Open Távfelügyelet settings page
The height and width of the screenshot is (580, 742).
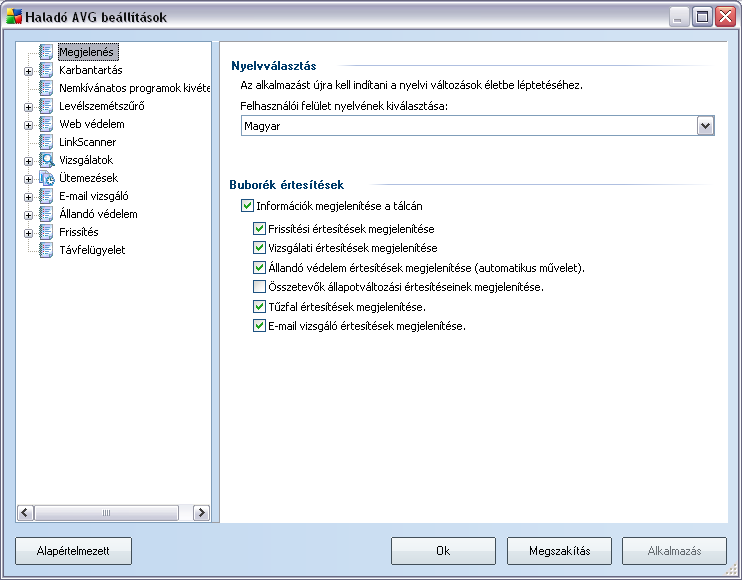(92, 250)
